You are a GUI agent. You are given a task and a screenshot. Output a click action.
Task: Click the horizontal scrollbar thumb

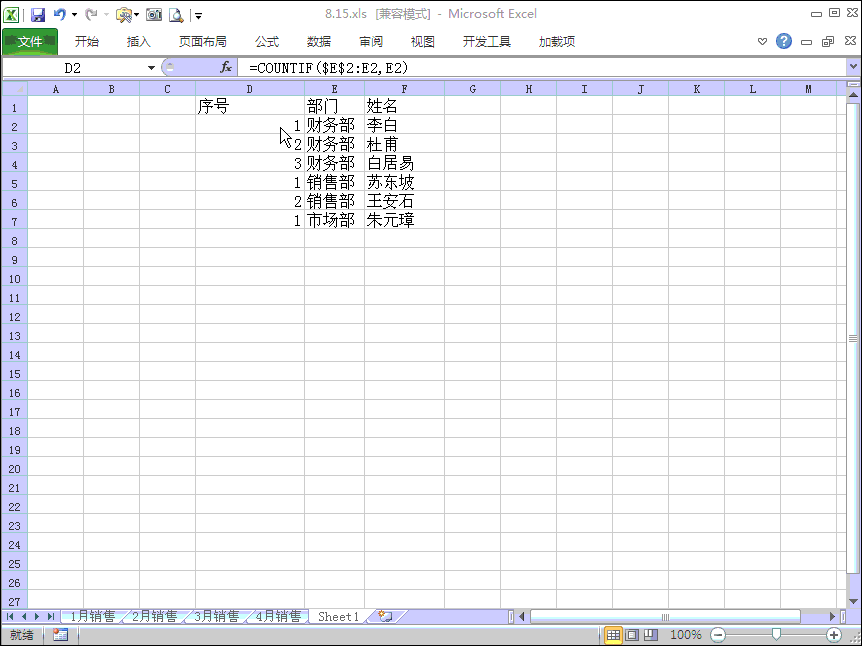665,617
